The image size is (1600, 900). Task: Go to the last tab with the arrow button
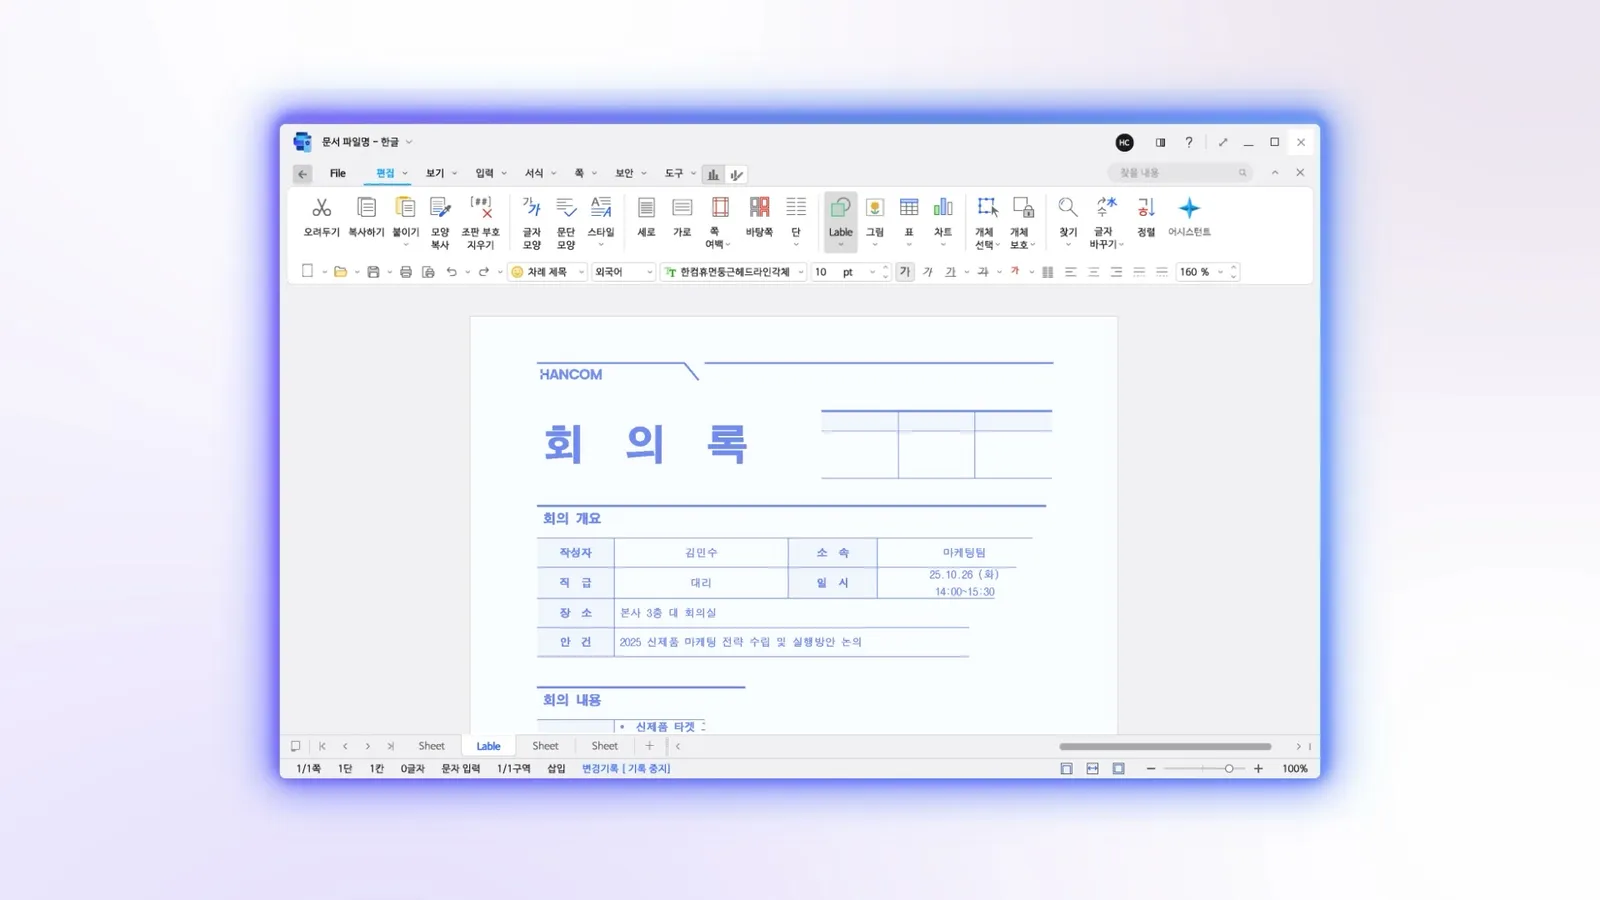(390, 746)
